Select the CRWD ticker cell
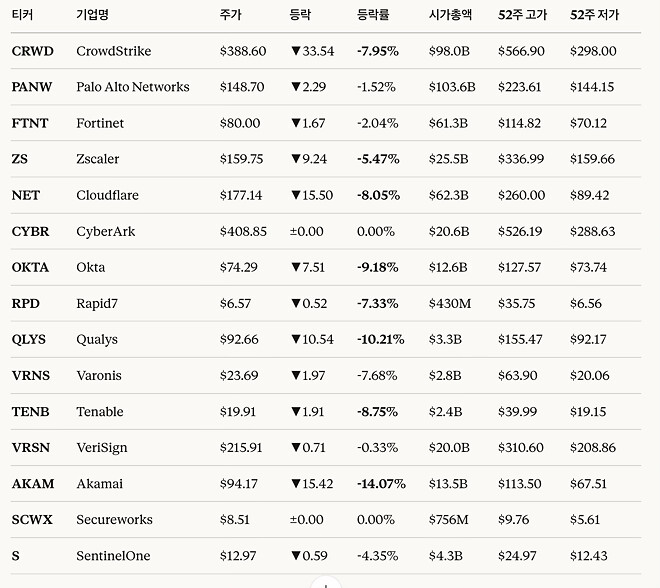660x588 pixels. coord(33,51)
